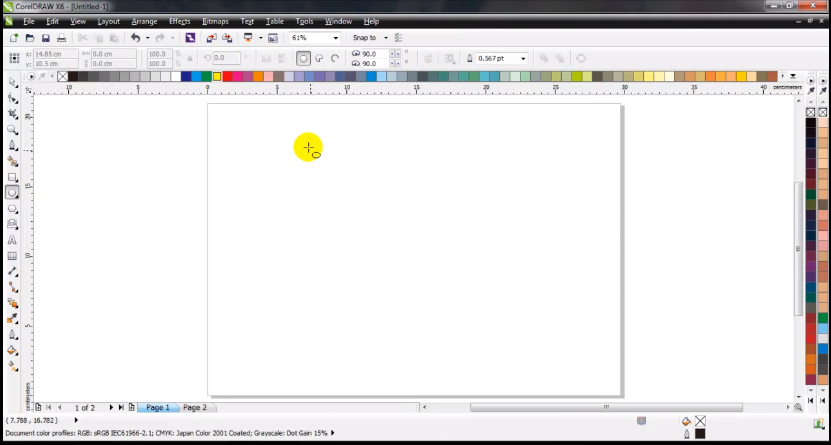Open the Snap options icon
The width and height of the screenshot is (831, 445).
tap(399, 38)
